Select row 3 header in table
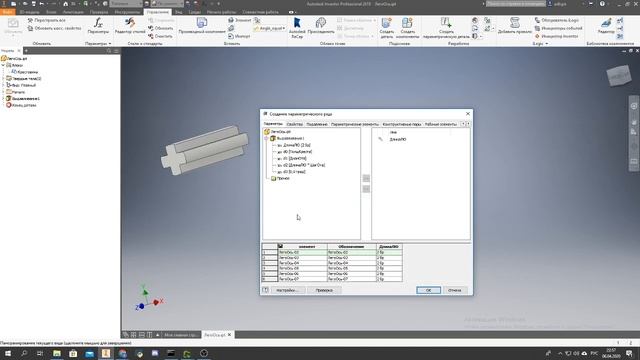Screen dimensions: 640x360 269,263
